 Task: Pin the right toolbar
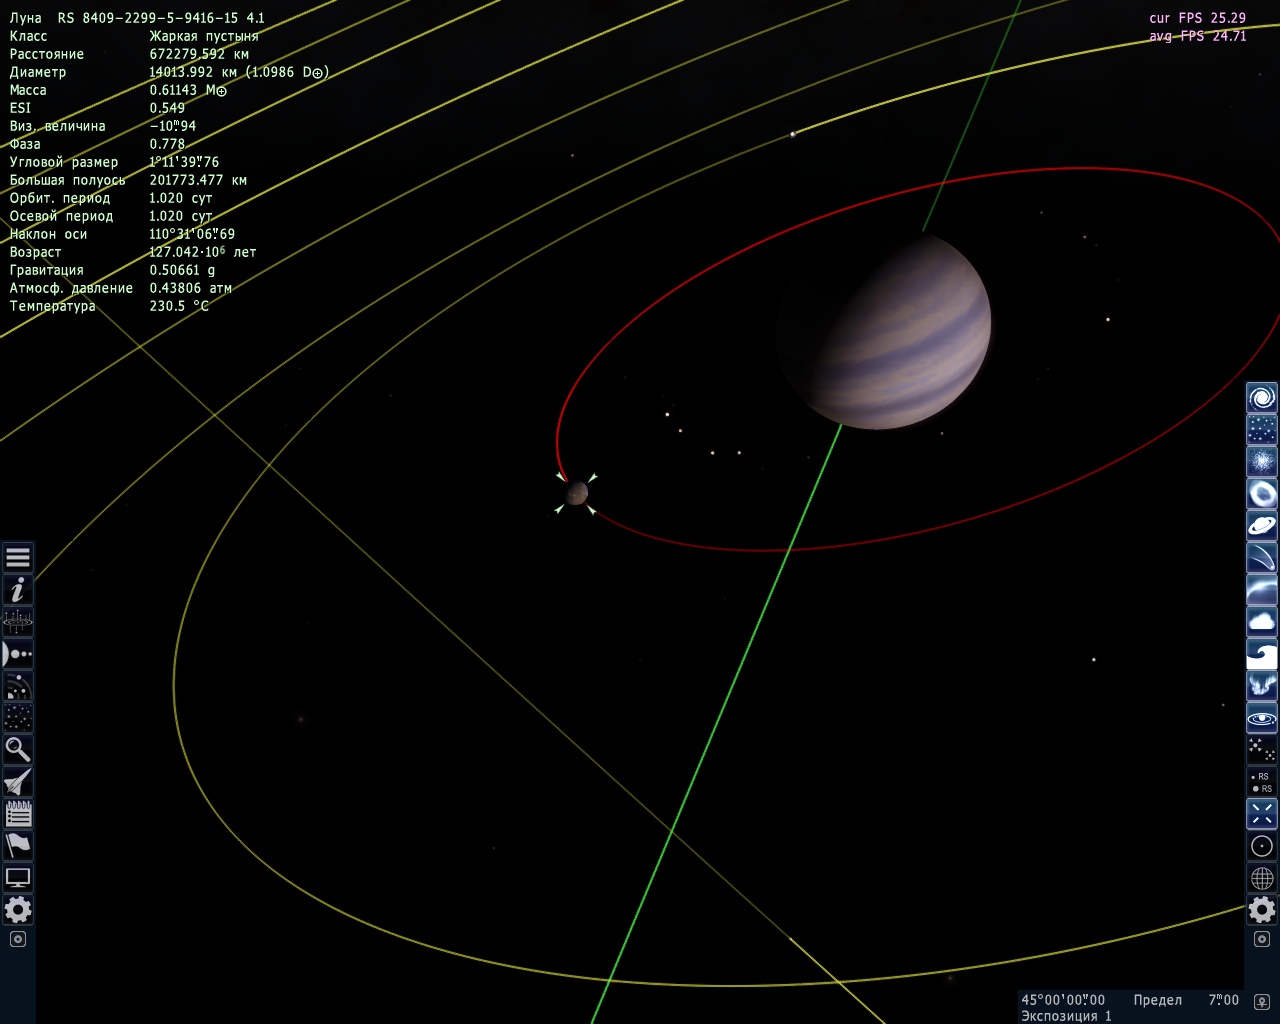[1262, 939]
